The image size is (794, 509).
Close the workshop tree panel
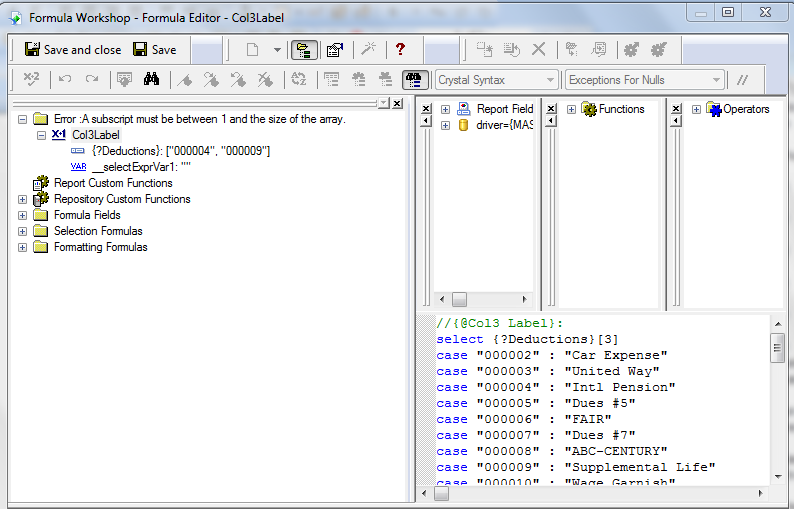(x=398, y=103)
